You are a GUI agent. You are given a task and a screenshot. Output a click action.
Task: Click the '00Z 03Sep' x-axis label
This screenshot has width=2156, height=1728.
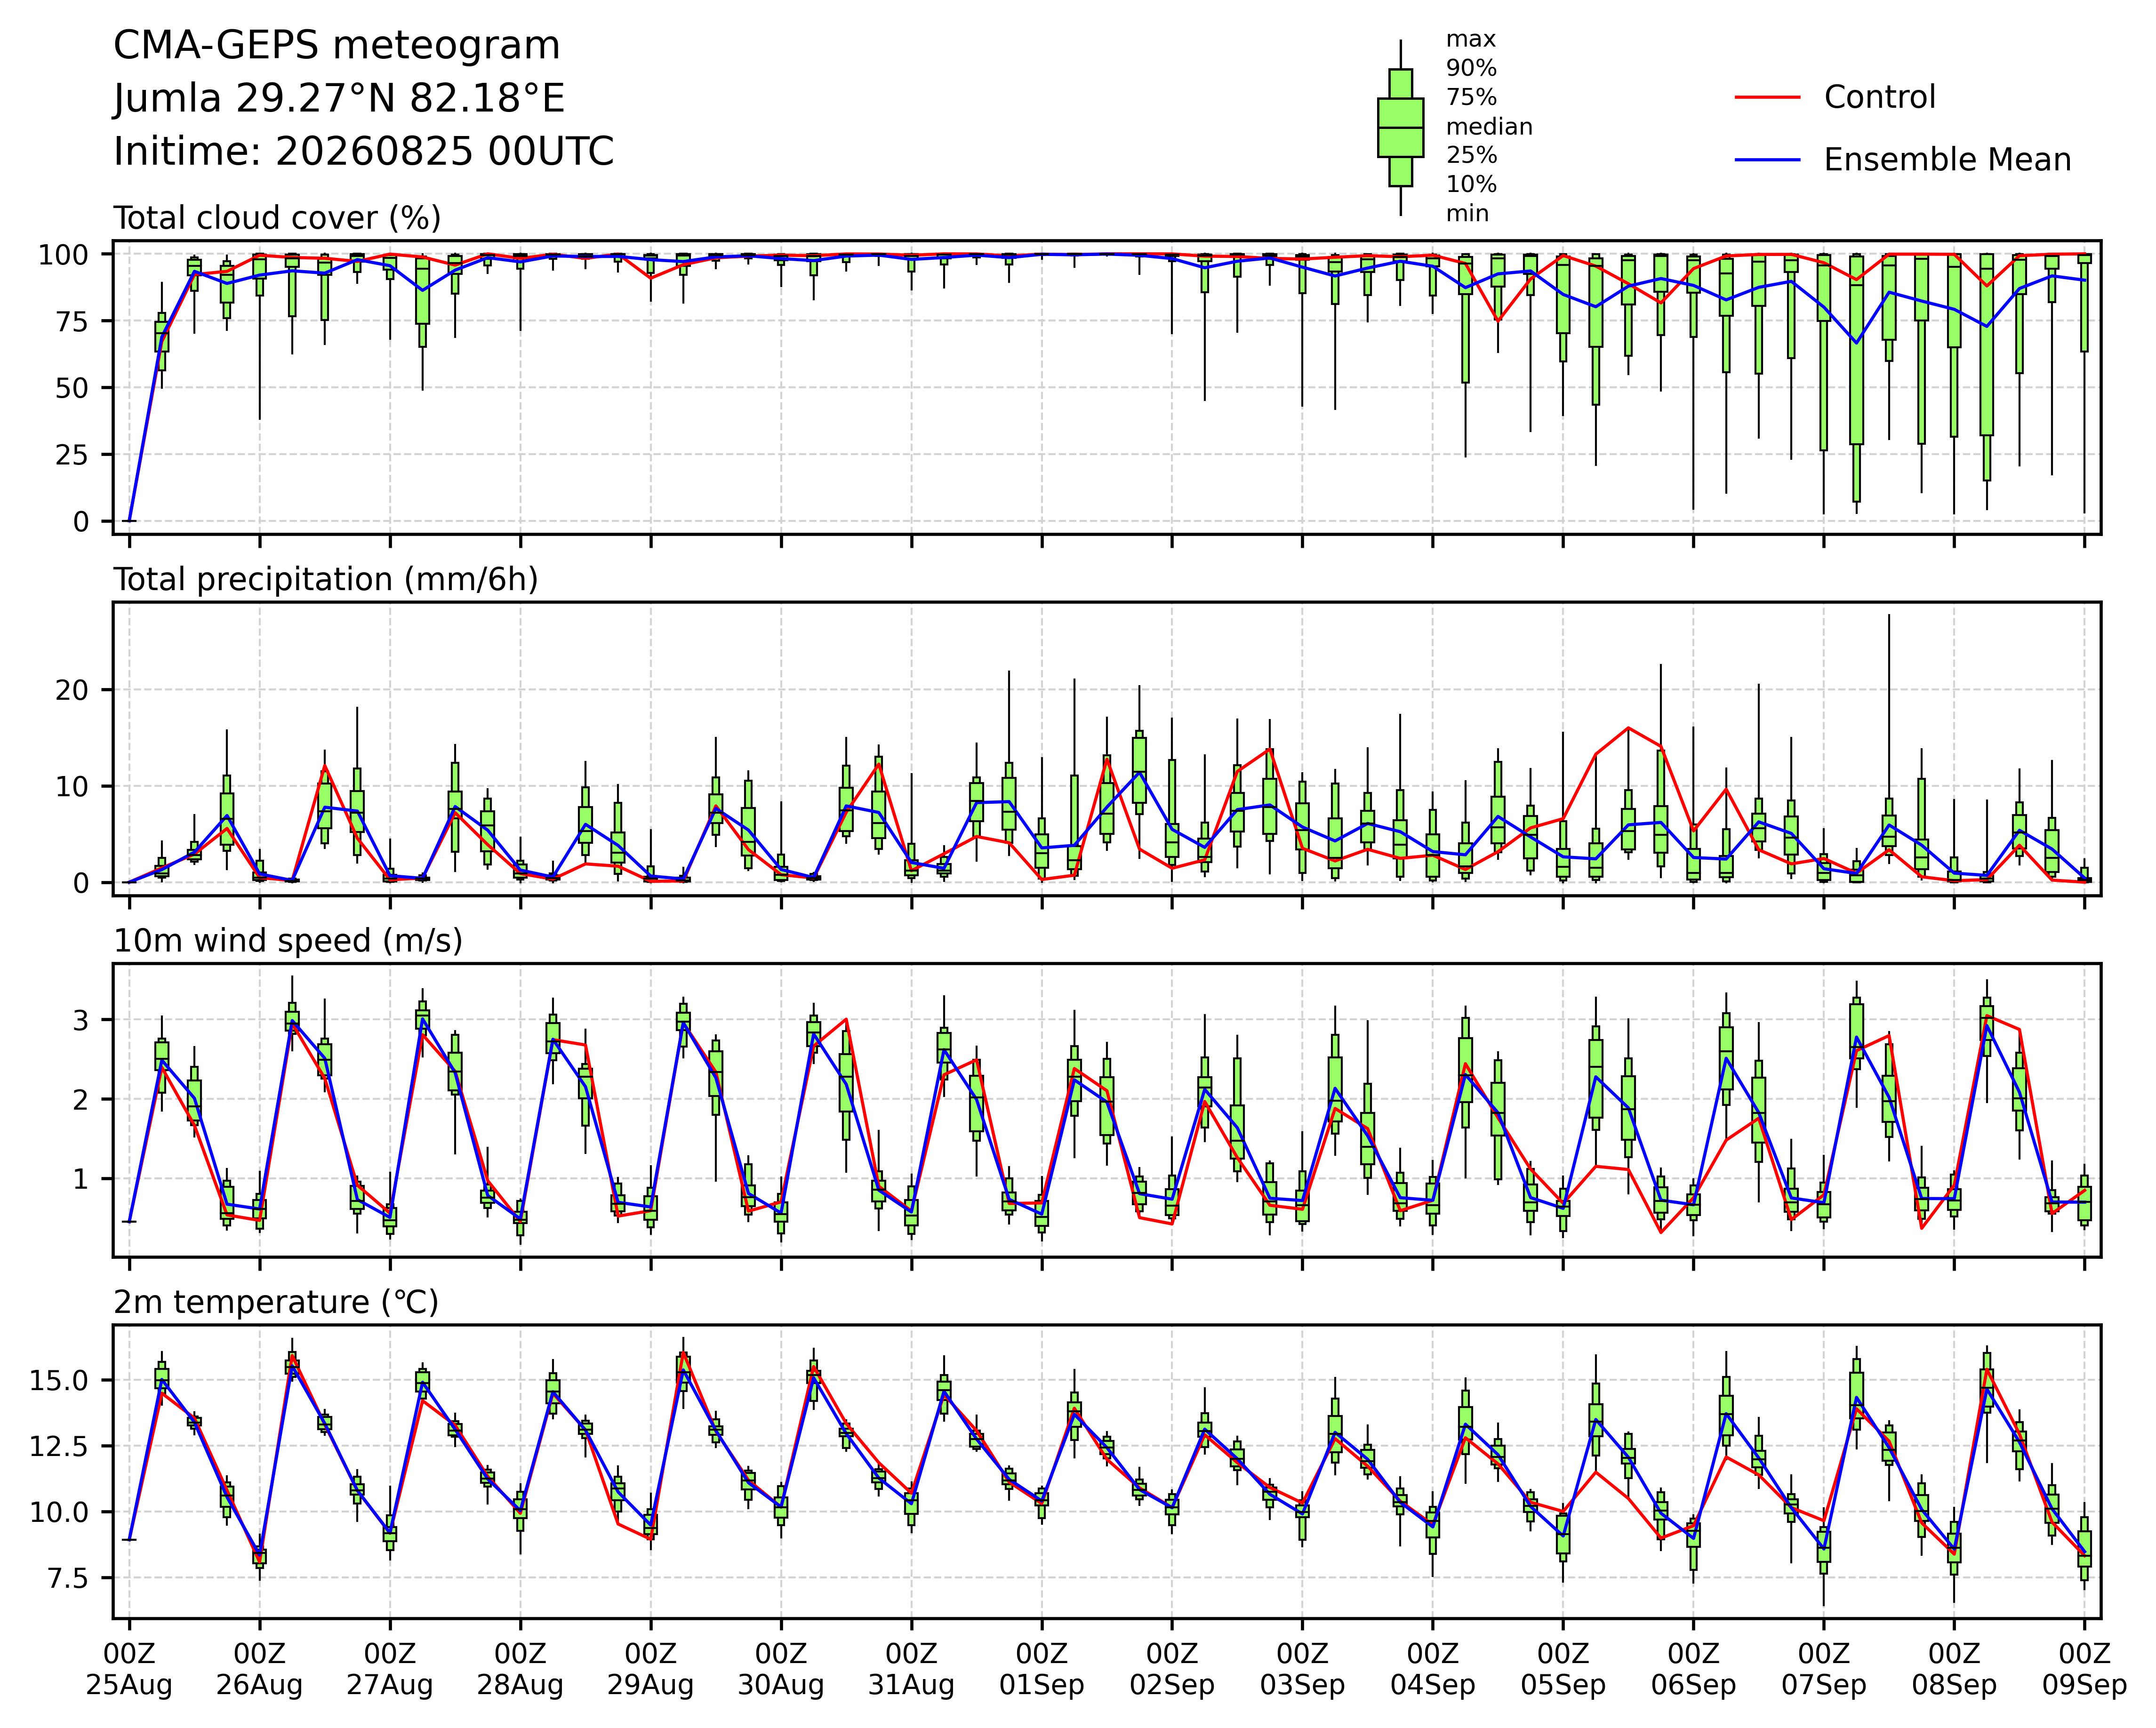coord(1302,1669)
